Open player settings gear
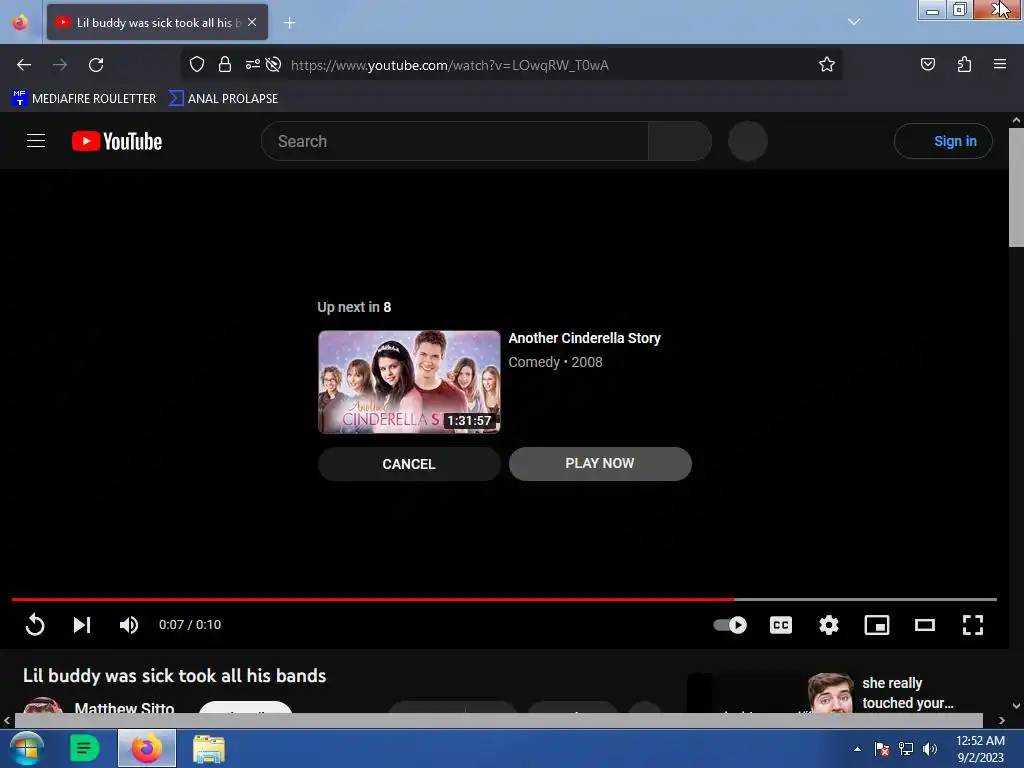This screenshot has width=1024, height=768. tap(829, 625)
